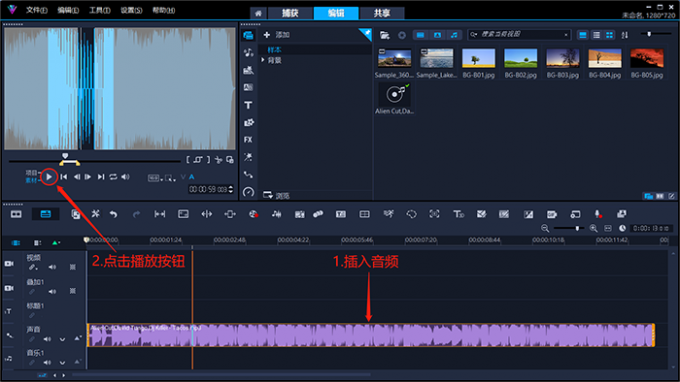Adjust the thumbnail size slider
The height and width of the screenshot is (382, 680).
click(649, 34)
